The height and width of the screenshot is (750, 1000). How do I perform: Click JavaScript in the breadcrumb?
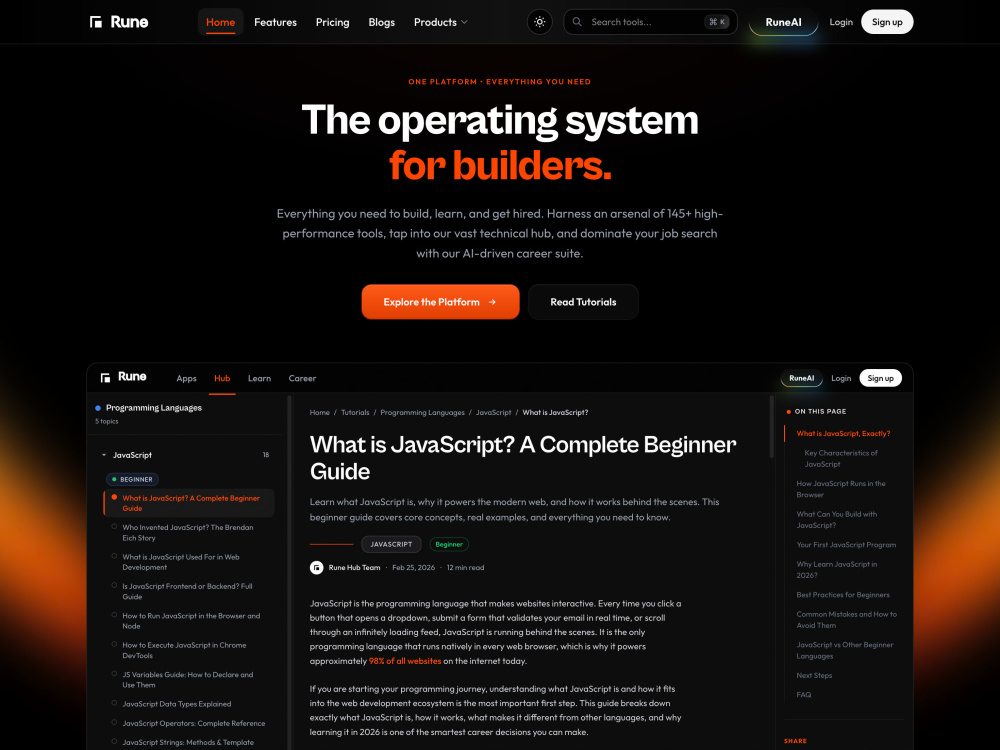pos(494,413)
